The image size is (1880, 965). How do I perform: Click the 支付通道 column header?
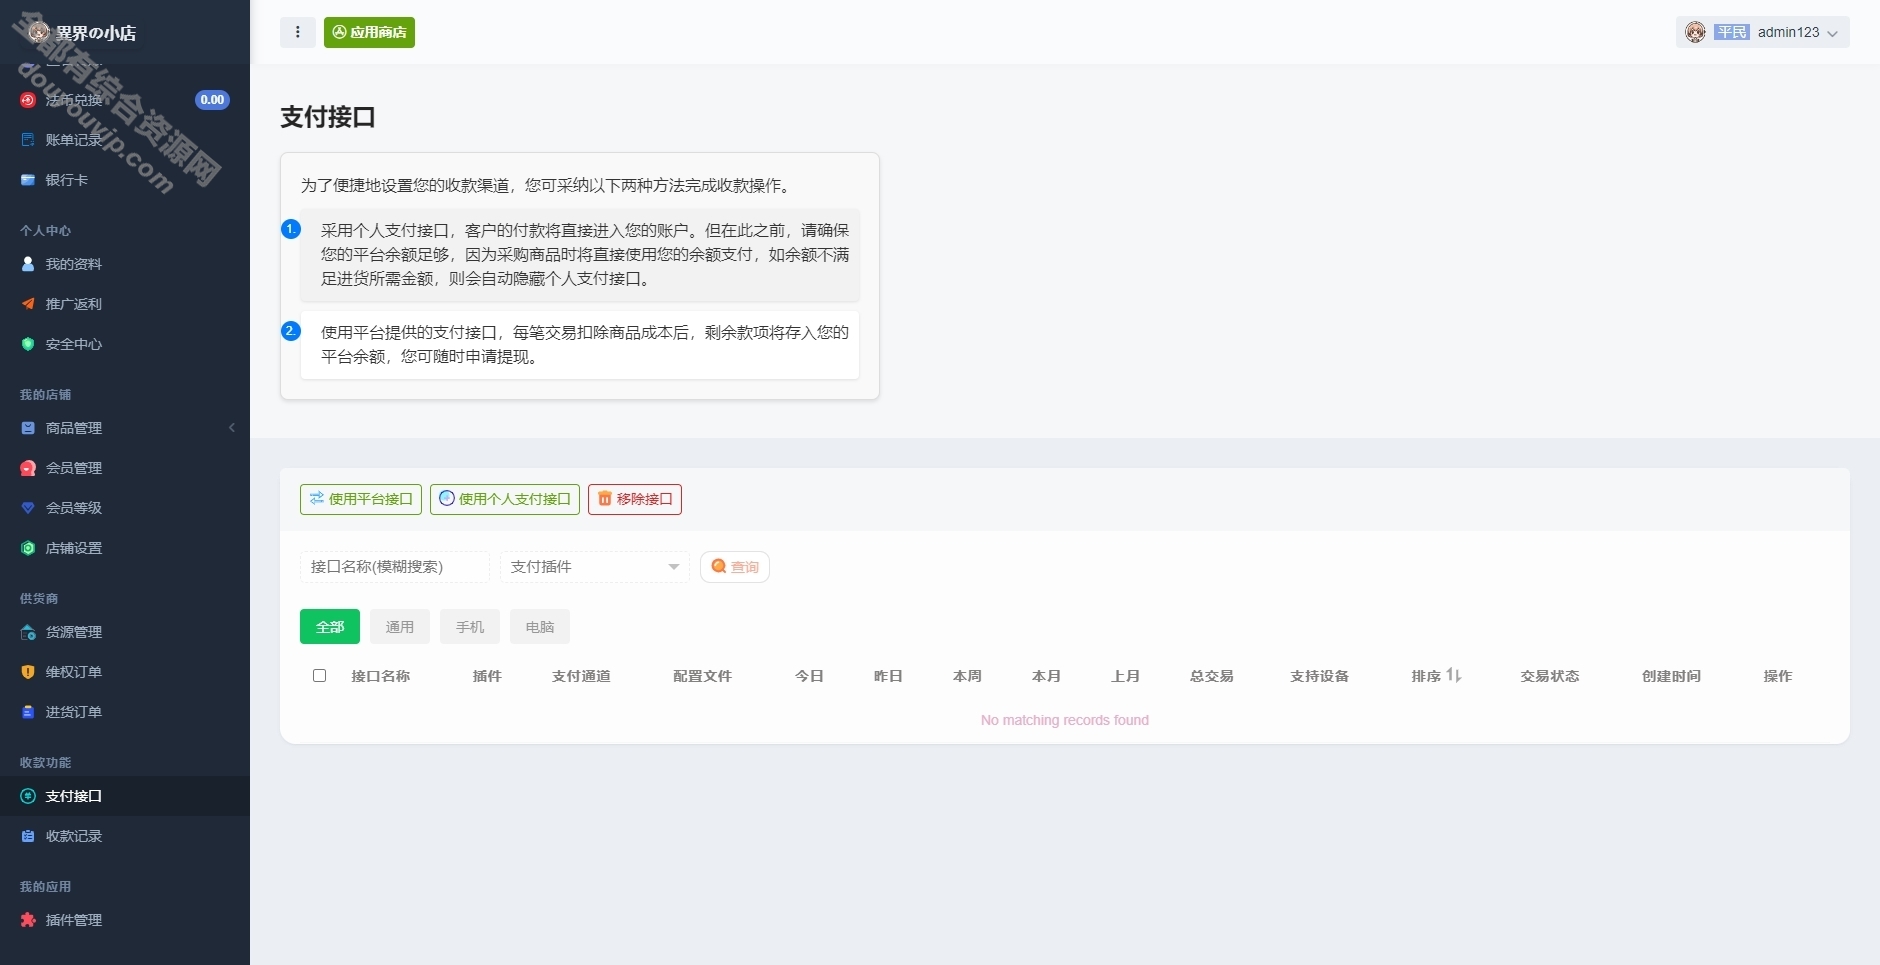(x=581, y=676)
